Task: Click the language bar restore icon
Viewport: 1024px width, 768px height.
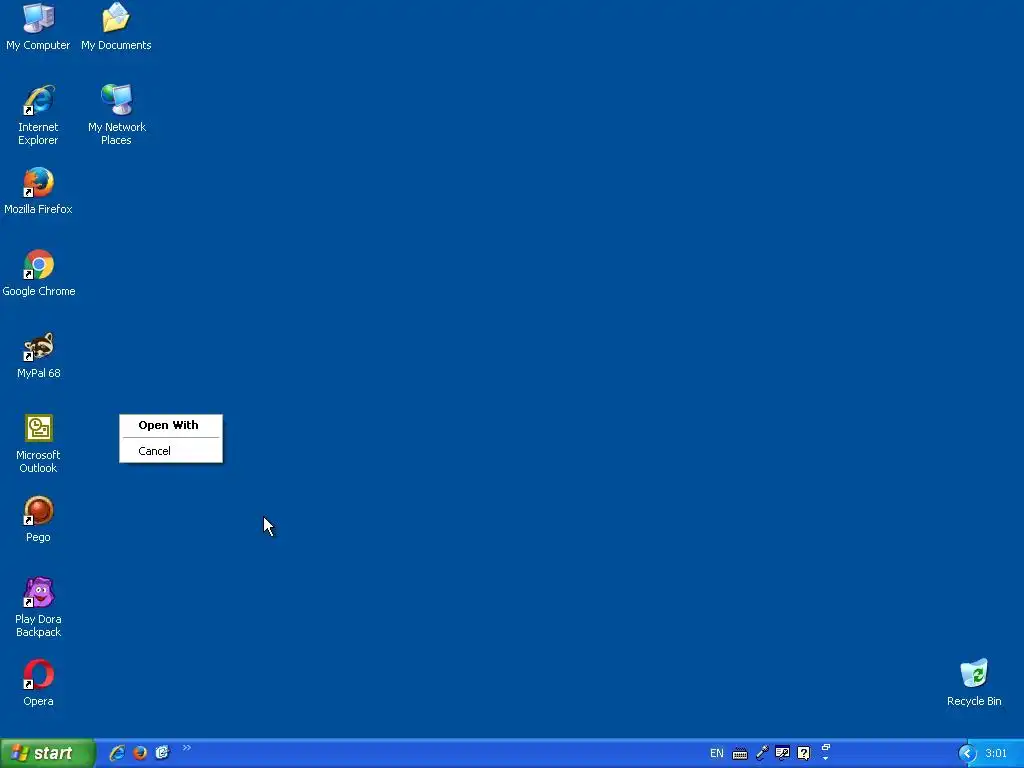Action: point(826,748)
